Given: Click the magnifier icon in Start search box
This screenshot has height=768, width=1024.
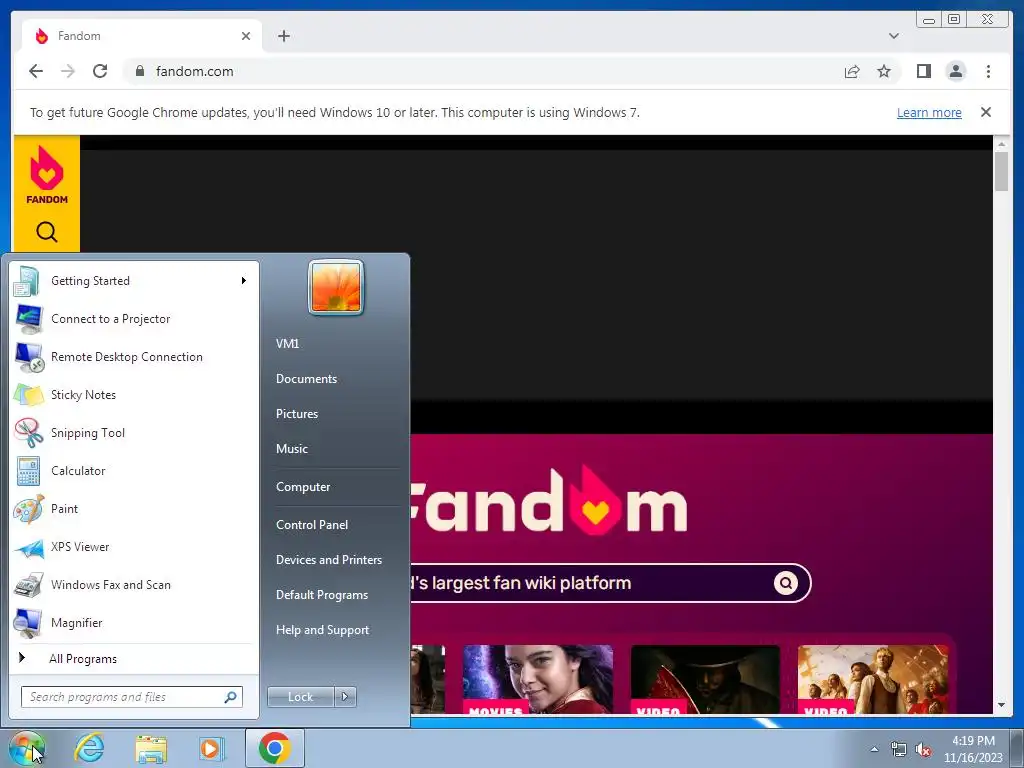Looking at the screenshot, I should point(230,697).
